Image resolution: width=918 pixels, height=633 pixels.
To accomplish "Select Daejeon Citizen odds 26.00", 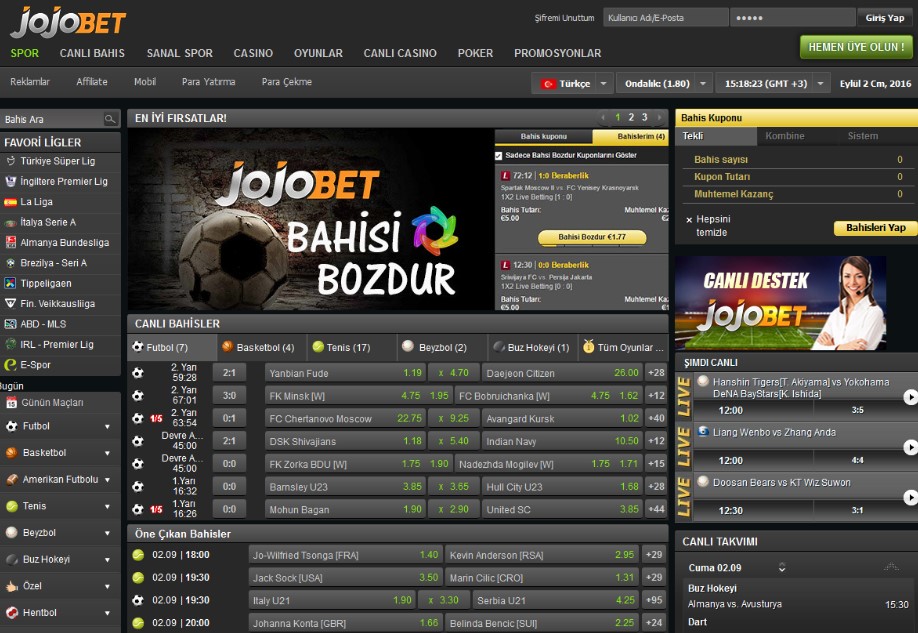I will pyautogui.click(x=626, y=373).
